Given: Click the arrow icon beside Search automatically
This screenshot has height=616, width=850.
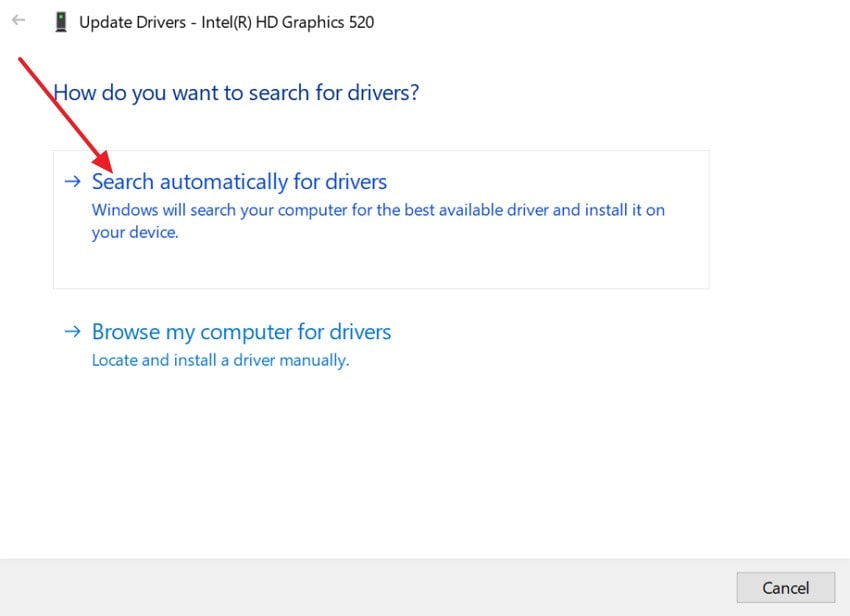Looking at the screenshot, I should 73,181.
